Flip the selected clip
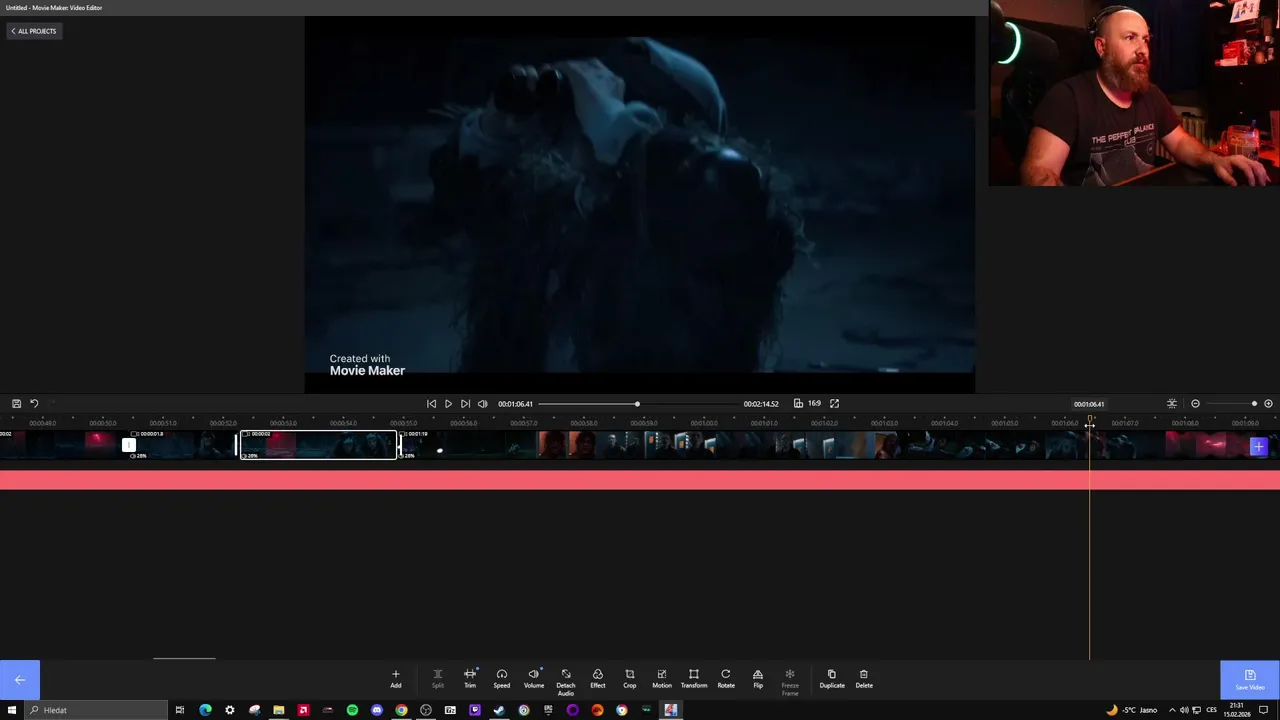The height and width of the screenshot is (720, 1280). (758, 679)
